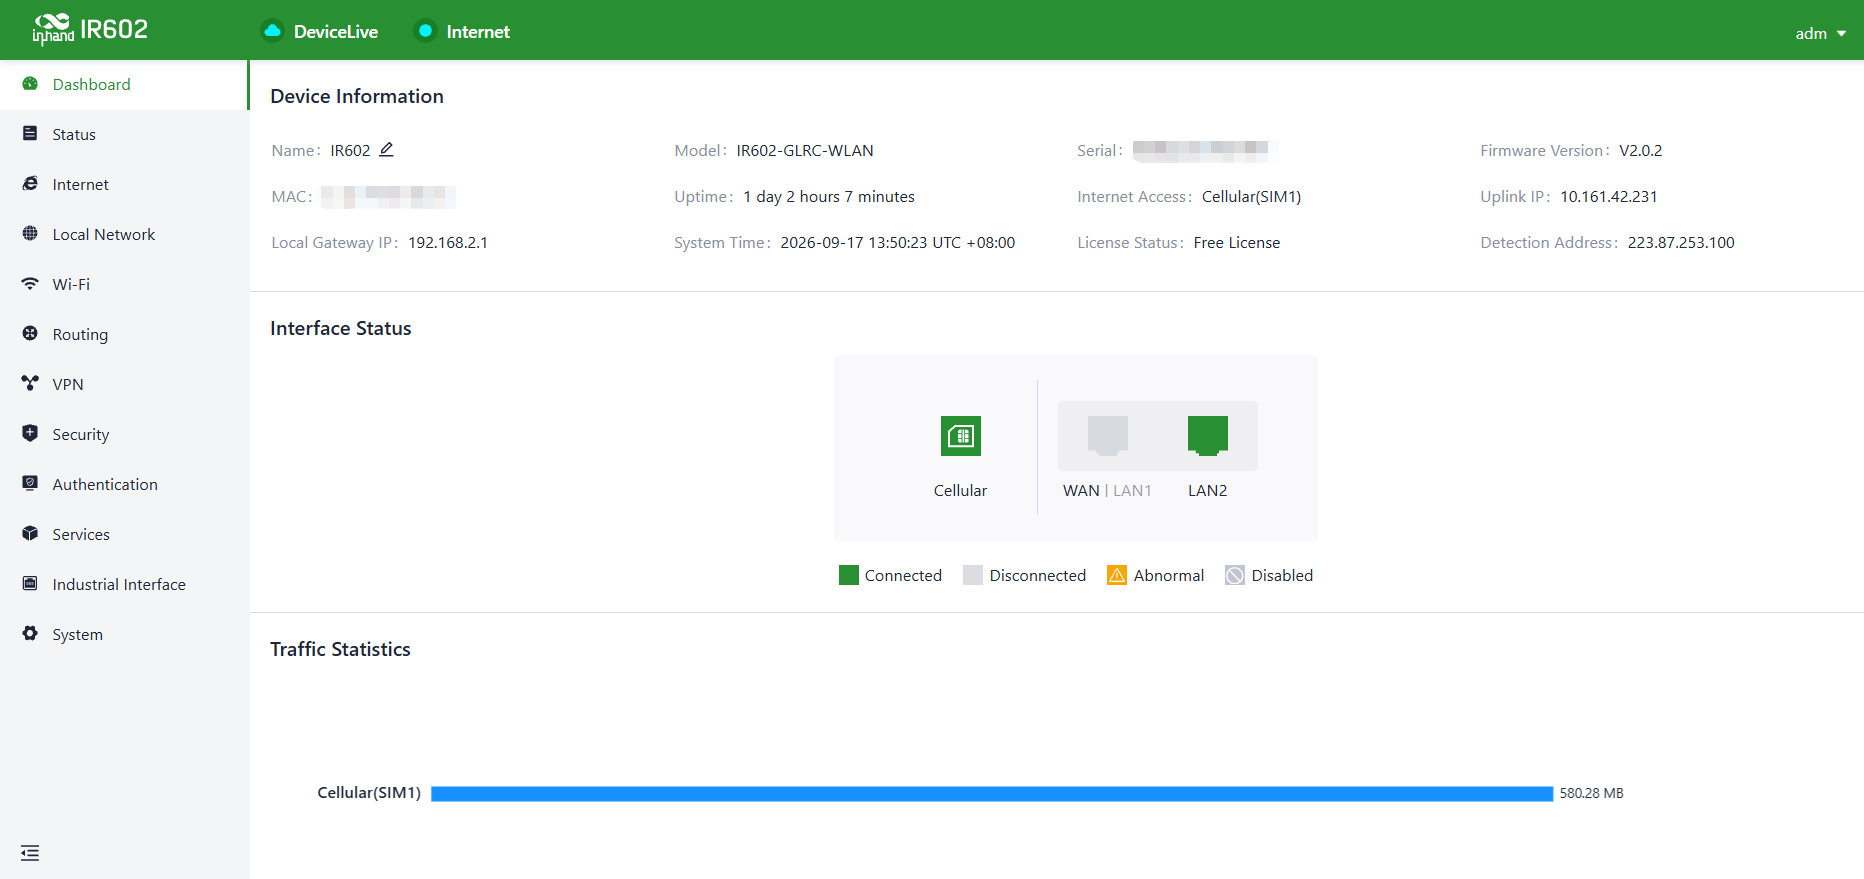1864x879 pixels.
Task: Click the DeviceLive header link
Action: point(336,32)
